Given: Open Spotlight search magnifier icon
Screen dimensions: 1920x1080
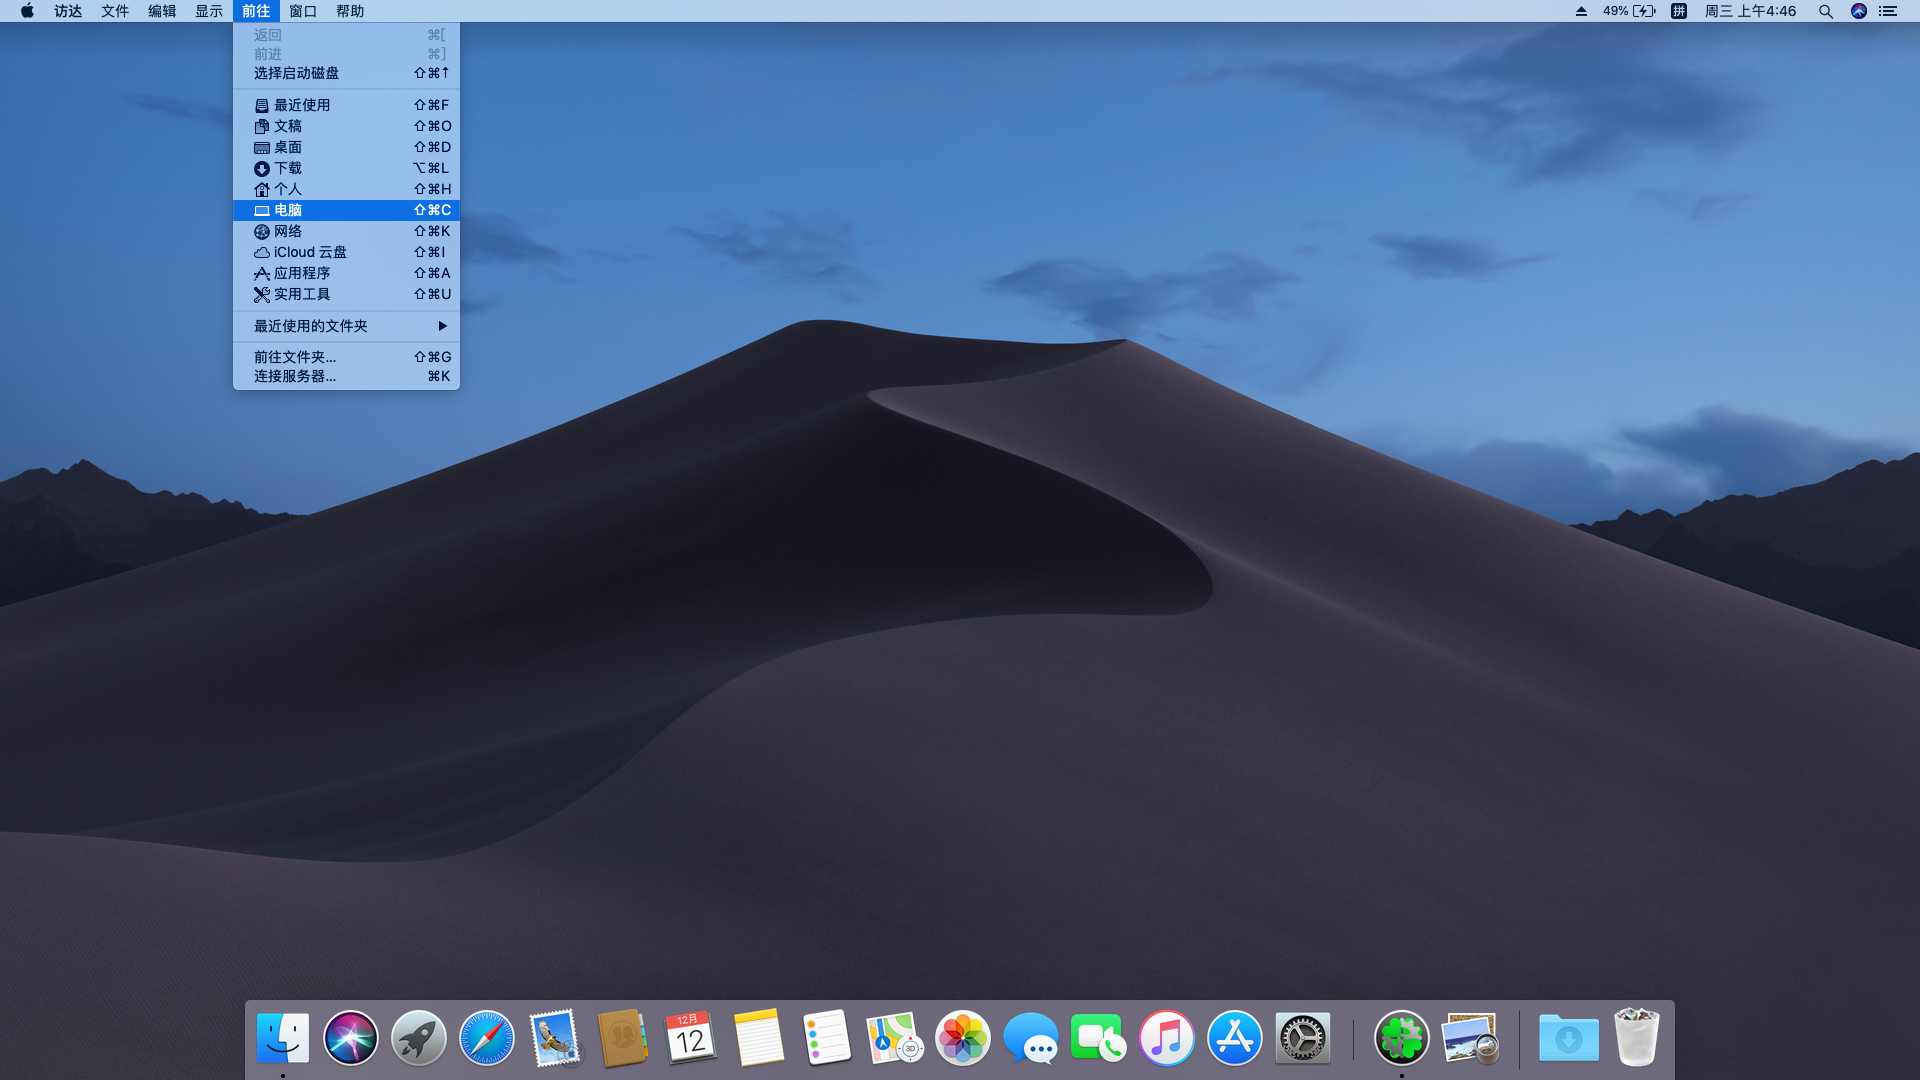Looking at the screenshot, I should coord(1826,11).
